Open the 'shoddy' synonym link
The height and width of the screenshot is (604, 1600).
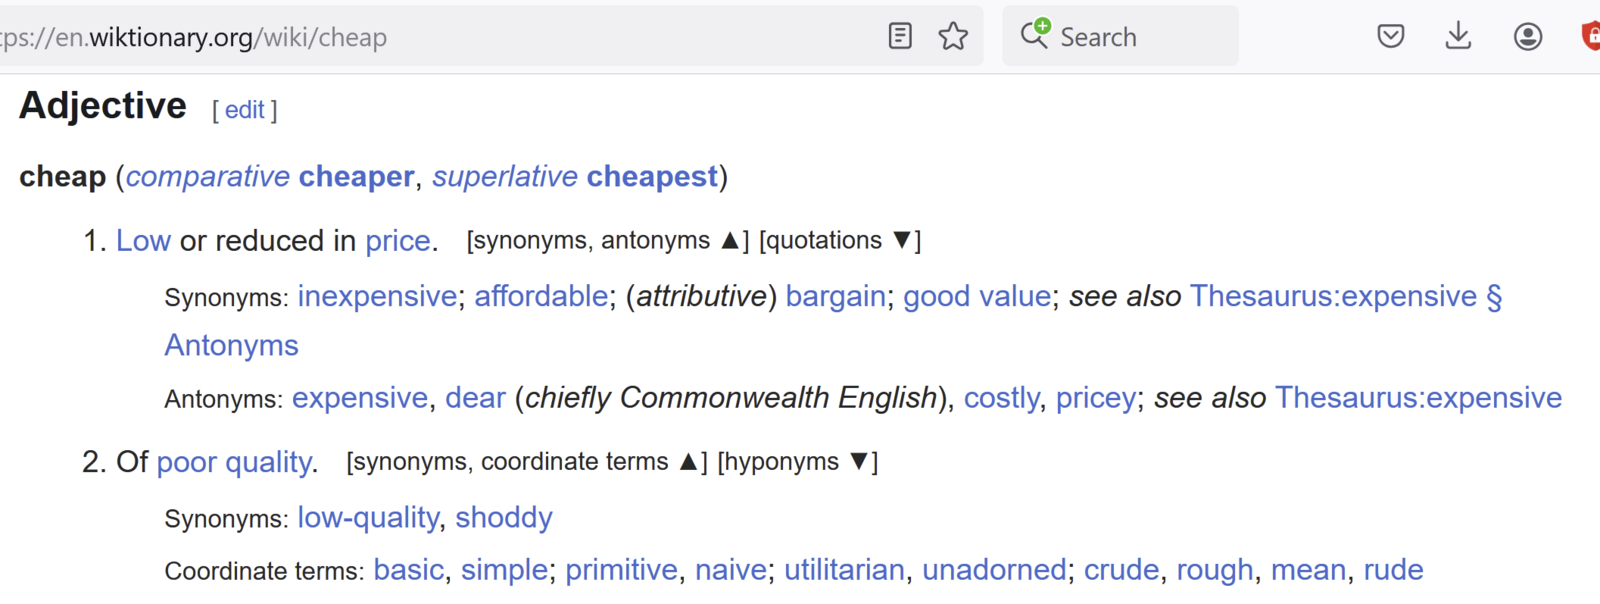(504, 518)
